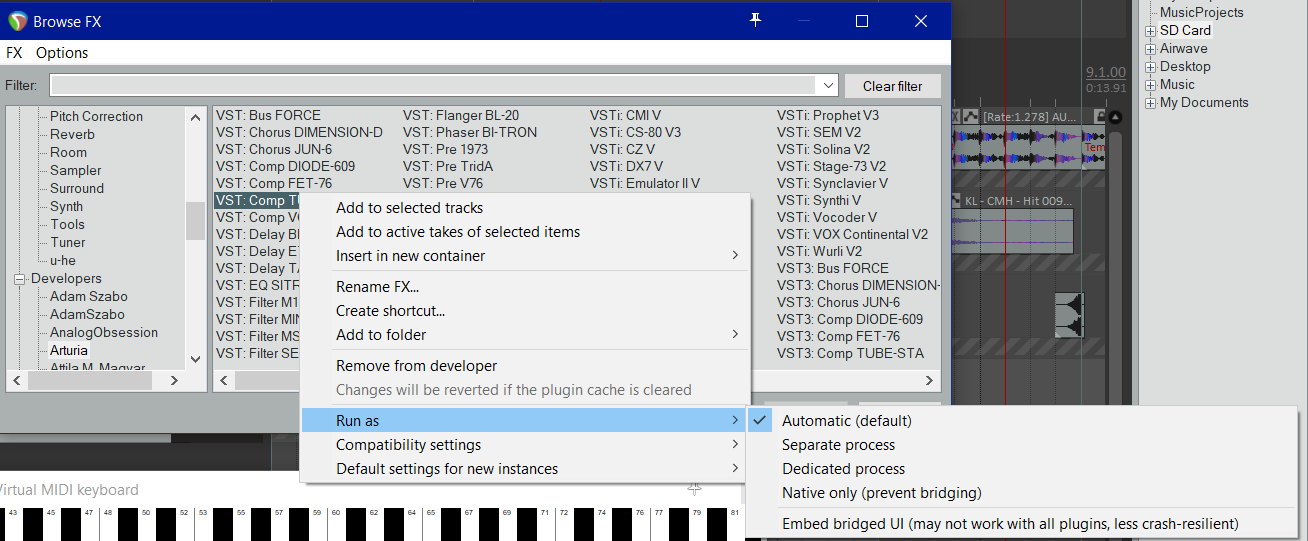Click the scroll-up arrow button beside the timeline
The height and width of the screenshot is (541, 1308).
click(1116, 118)
